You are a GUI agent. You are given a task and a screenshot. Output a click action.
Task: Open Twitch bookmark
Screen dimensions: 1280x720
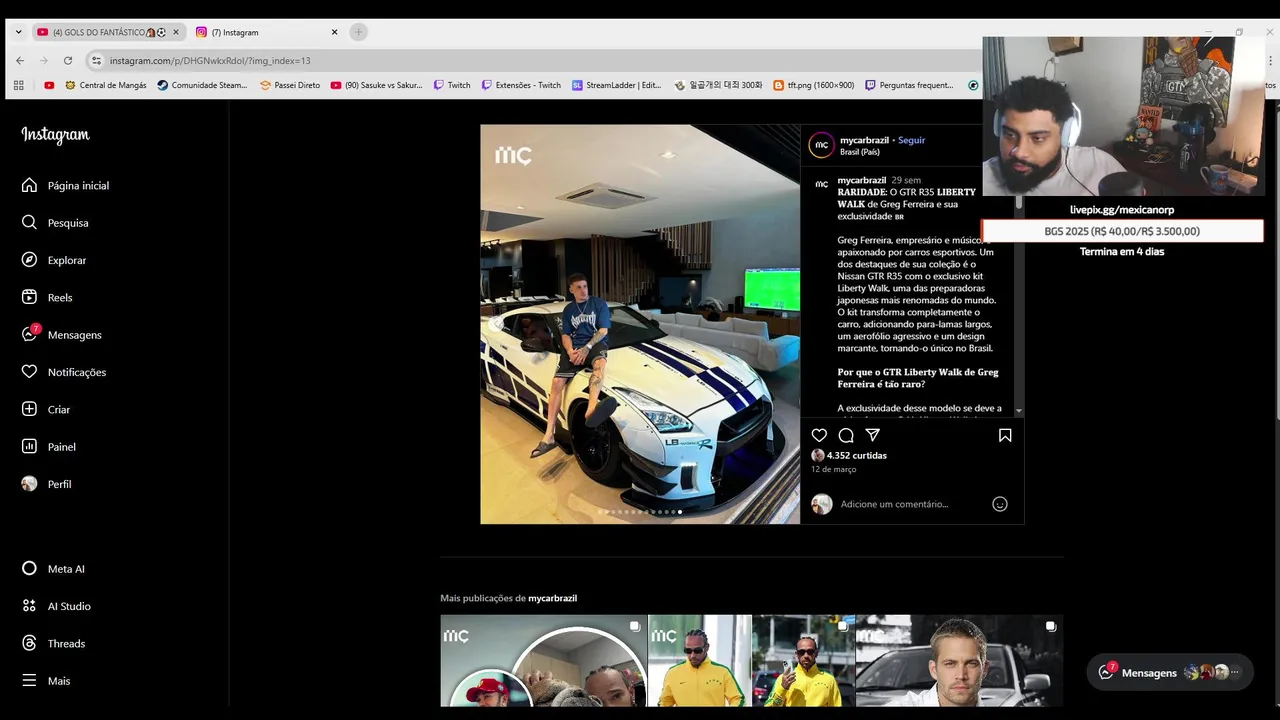452,85
